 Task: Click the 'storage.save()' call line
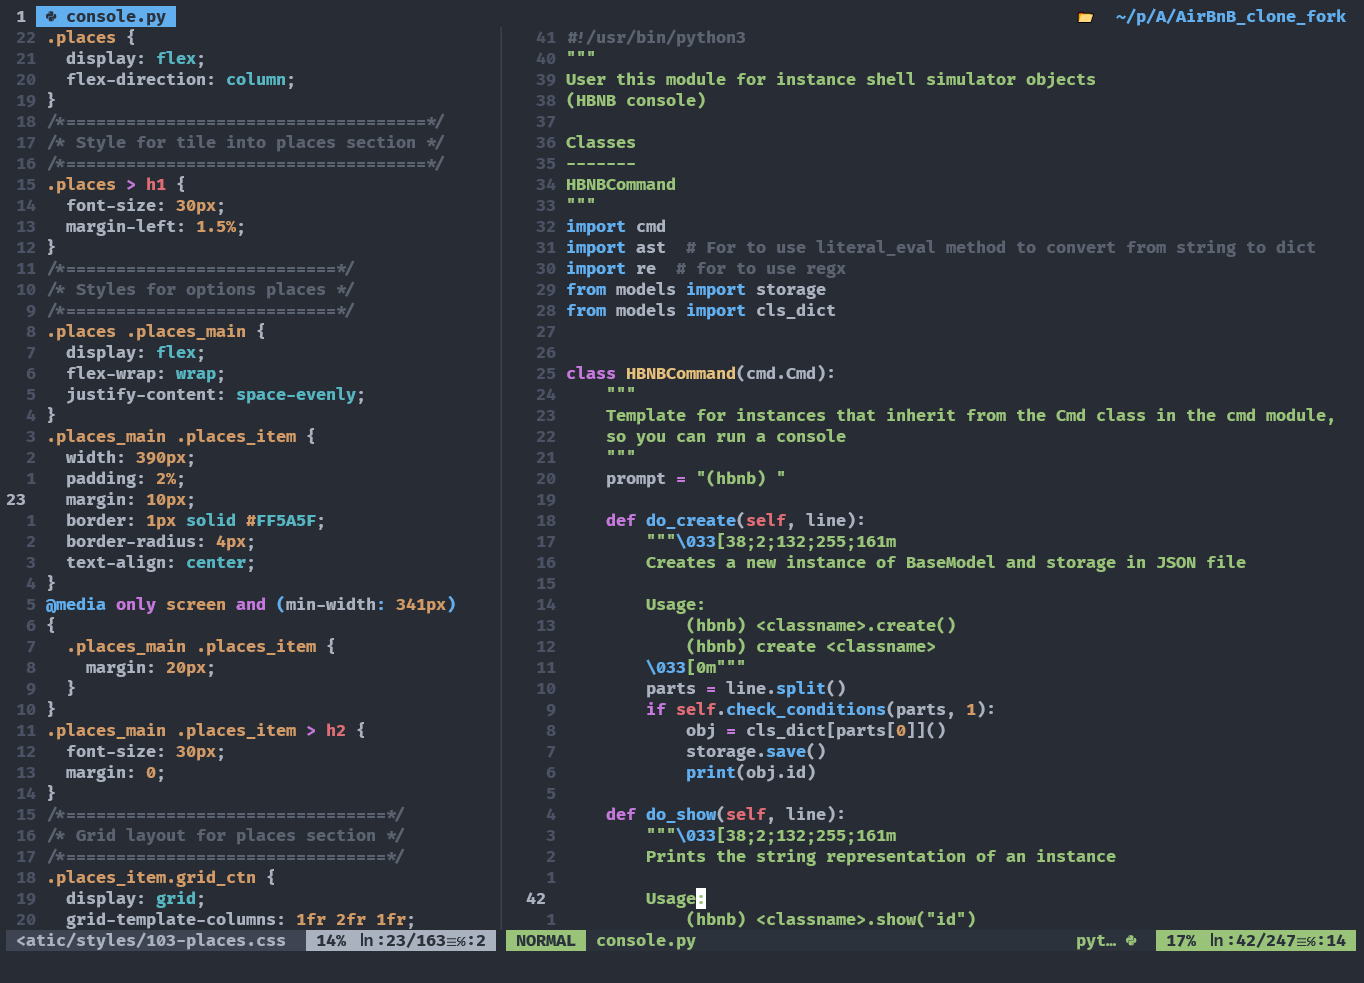click(756, 752)
